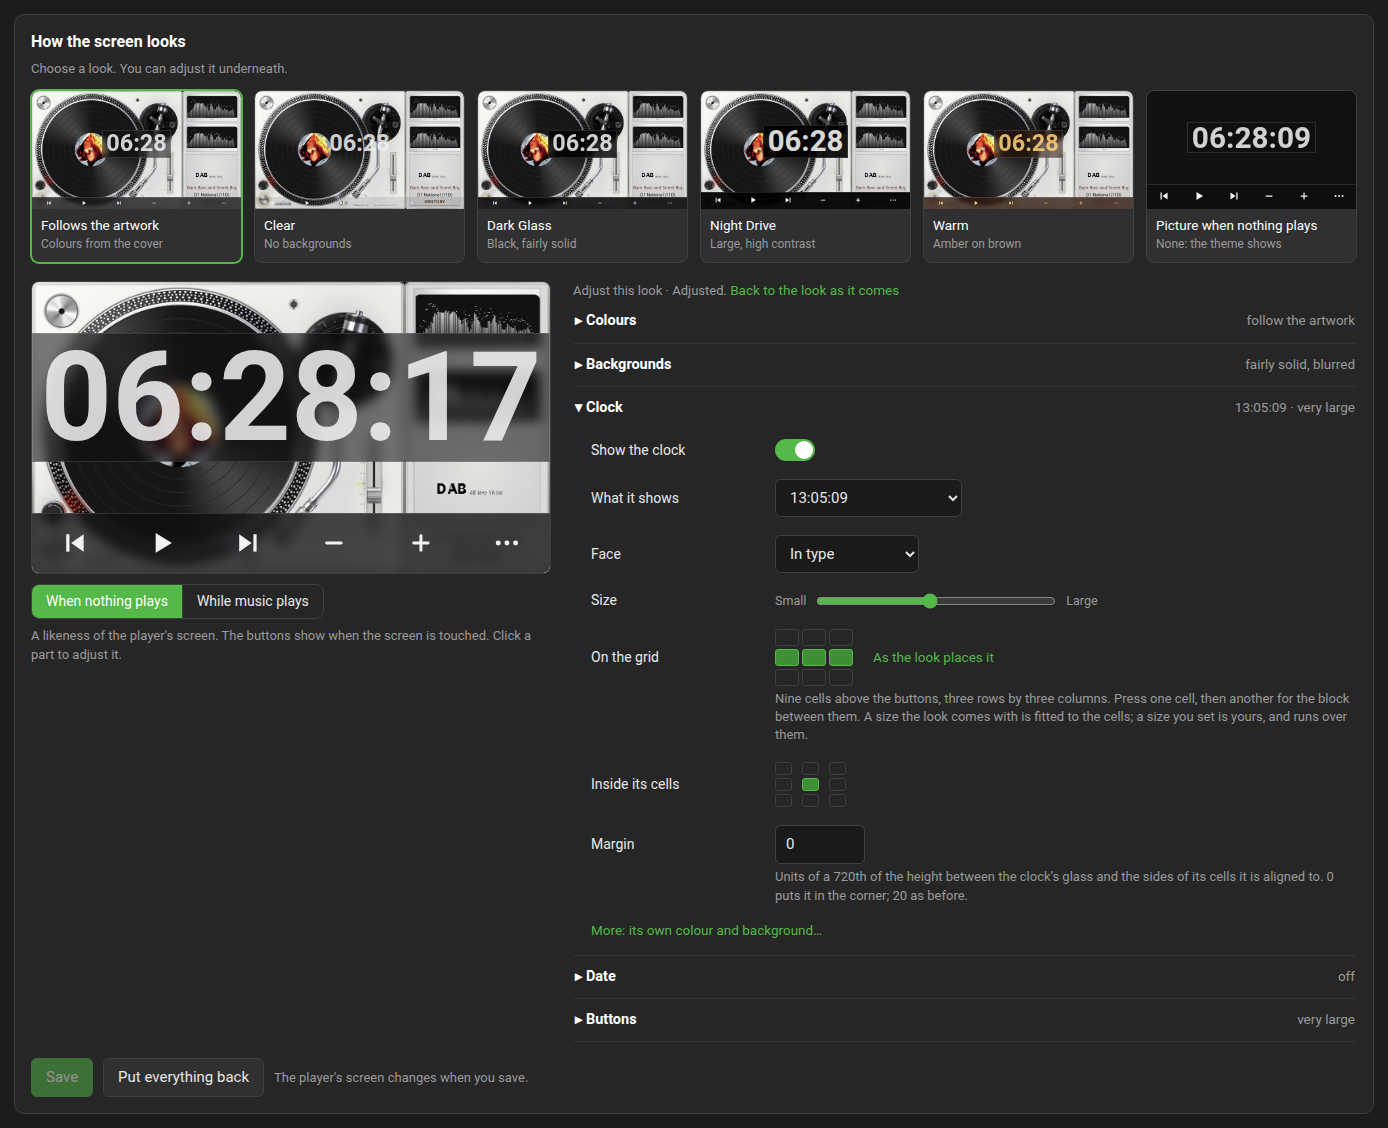1388x1128 pixels.
Task: Click the next track icon in preview
Action: pyautogui.click(x=248, y=543)
